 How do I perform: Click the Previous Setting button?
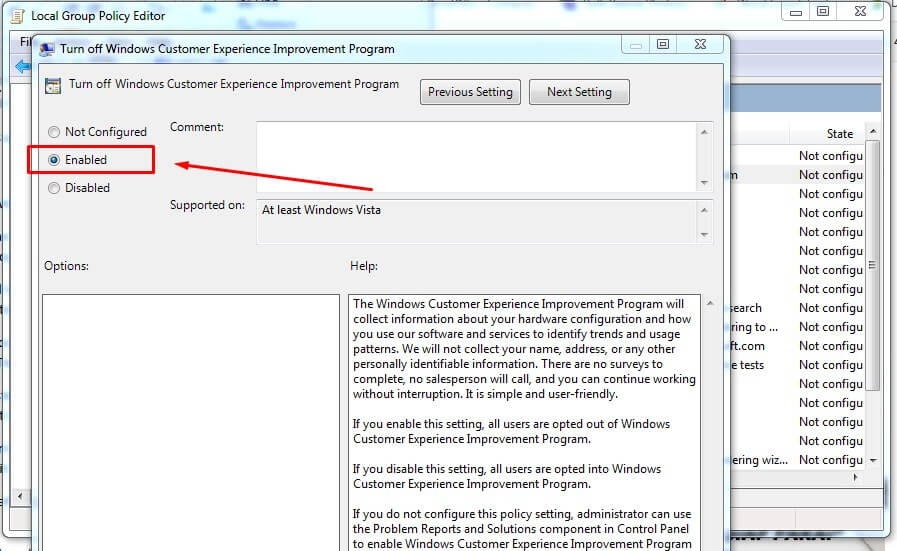click(470, 92)
